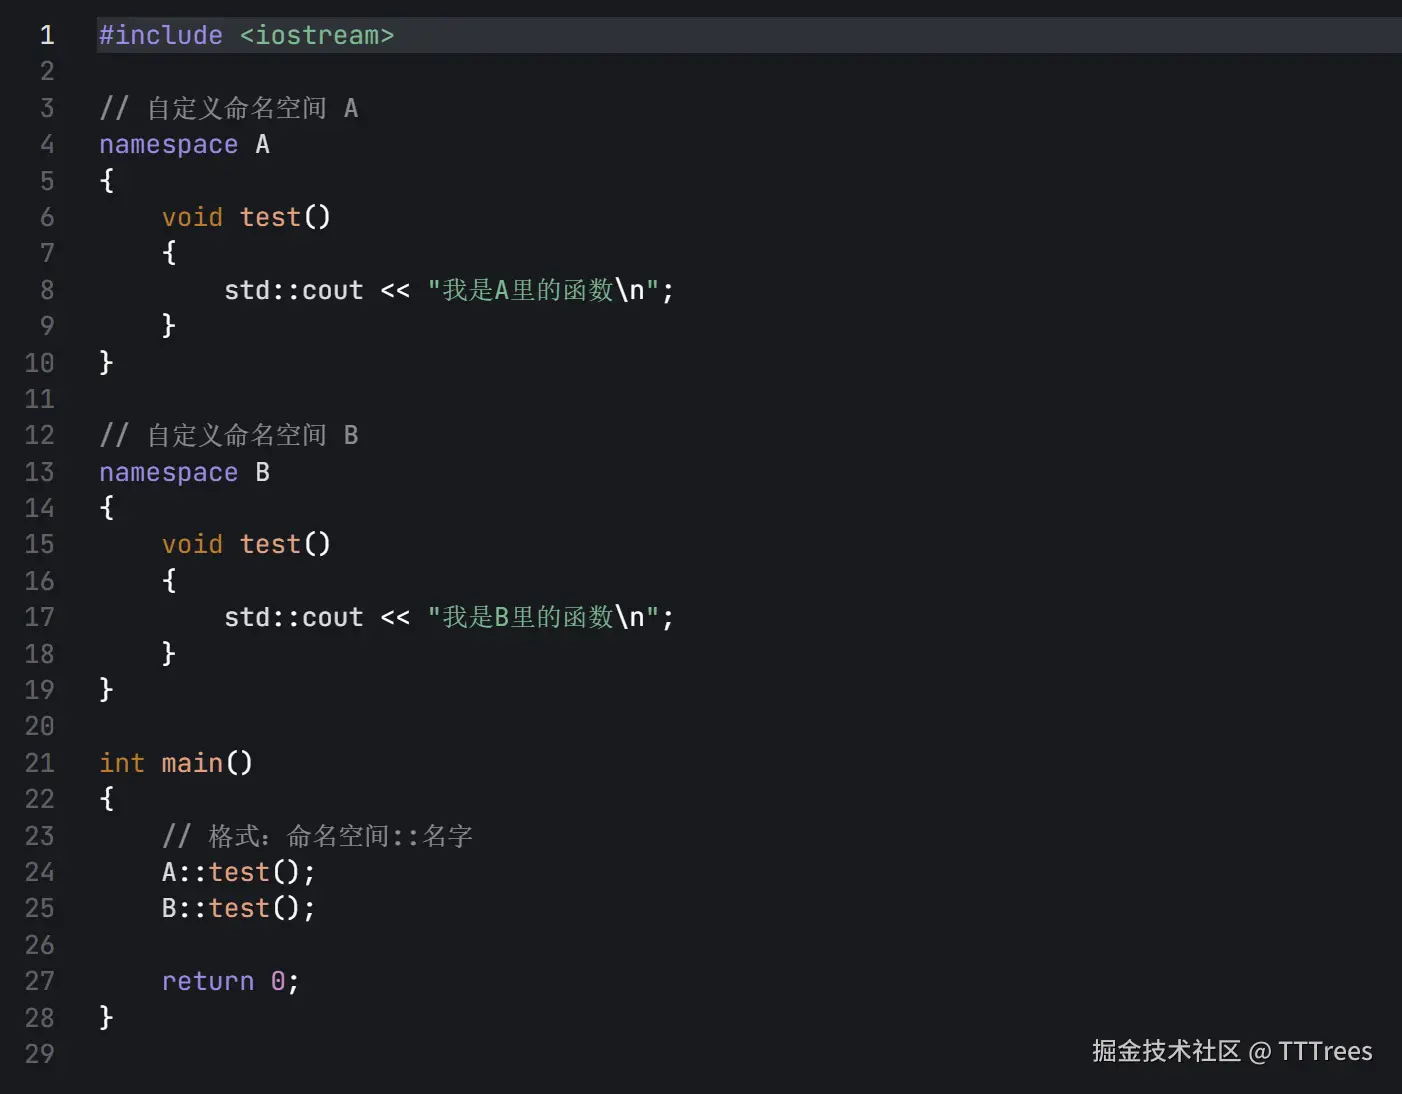
Task: Click the B::test() call in main
Action: tap(238, 908)
